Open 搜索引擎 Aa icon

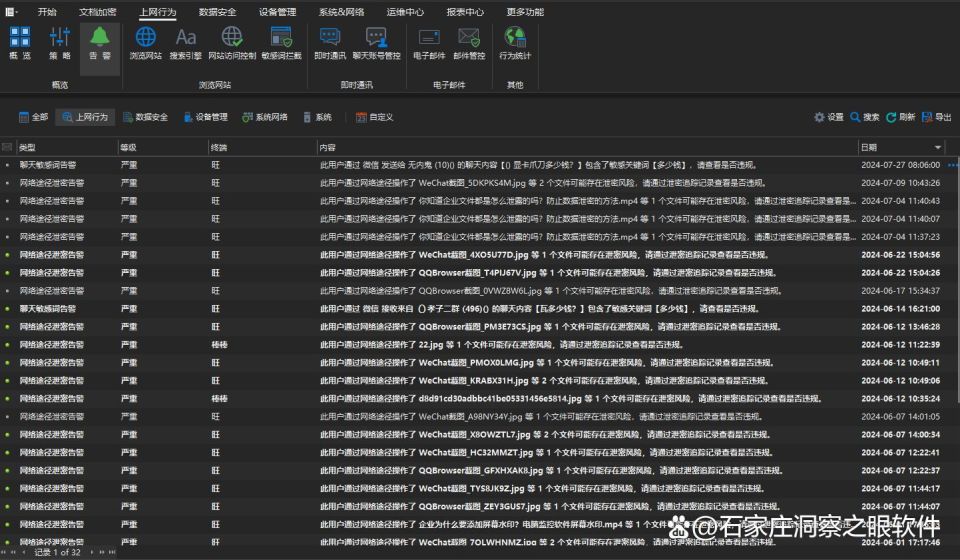pos(186,43)
